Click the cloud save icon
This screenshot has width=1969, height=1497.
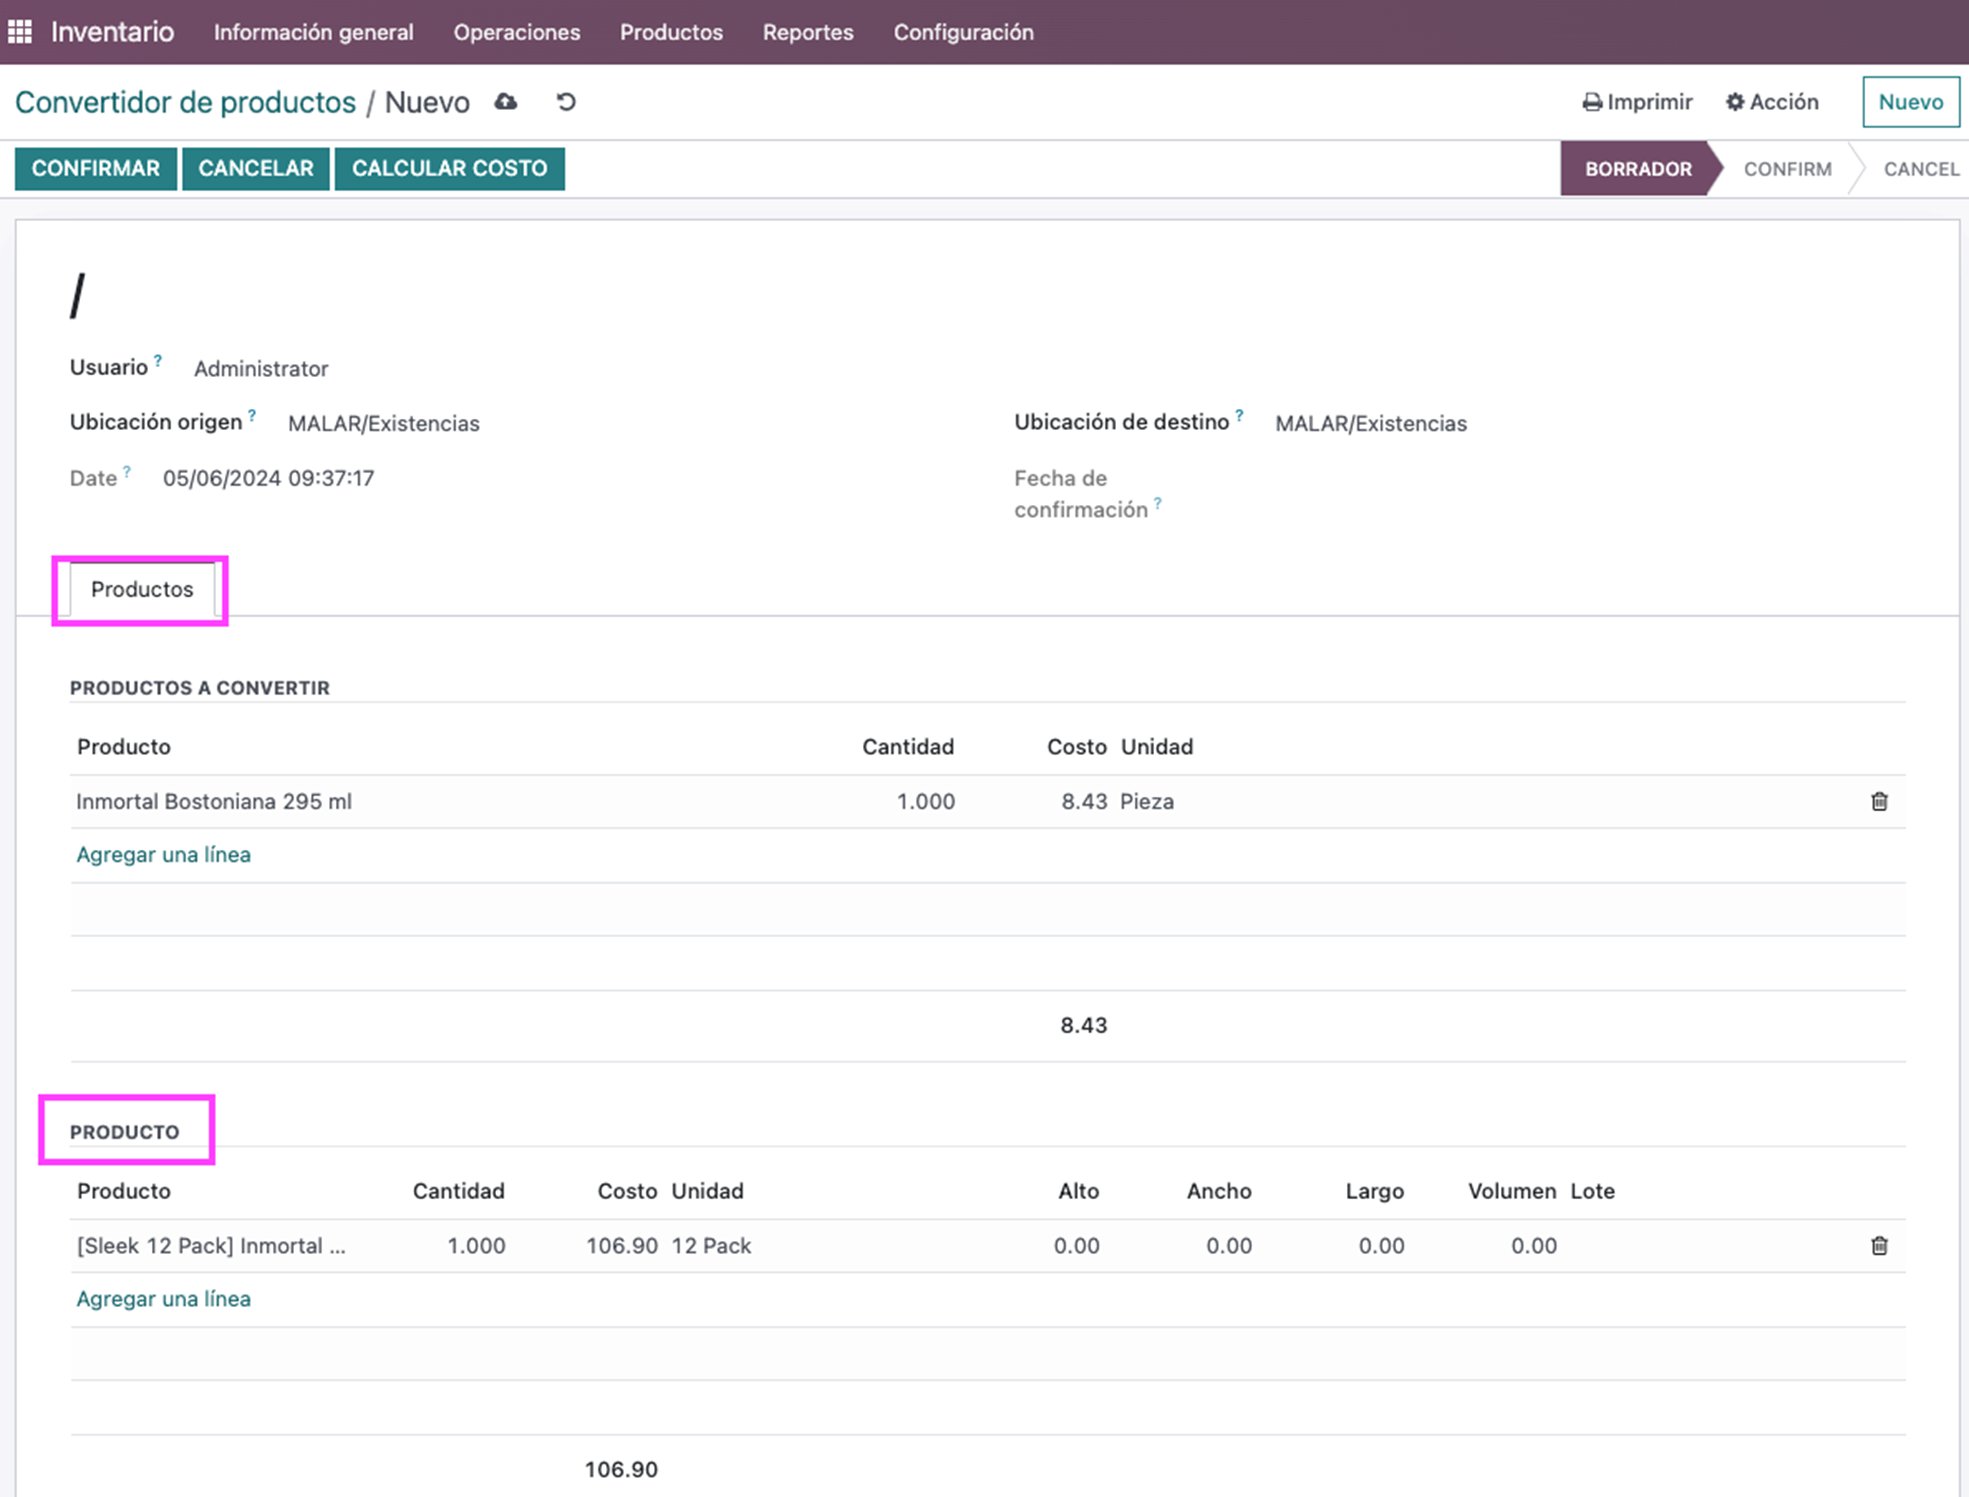(506, 102)
